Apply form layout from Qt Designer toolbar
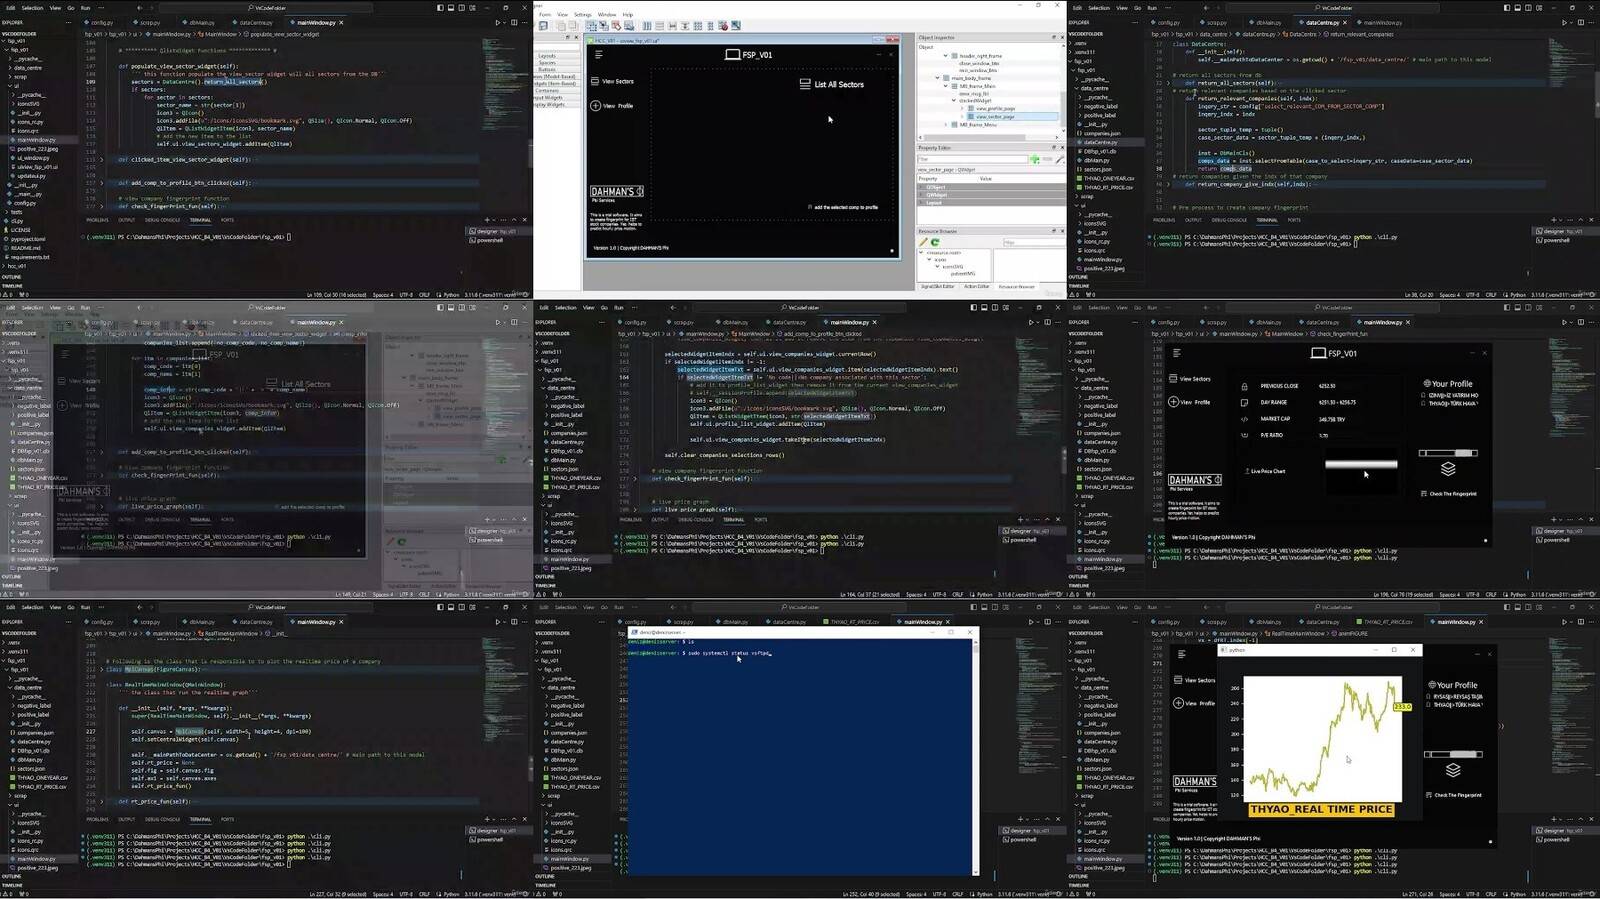The image size is (1600, 899). (x=710, y=26)
